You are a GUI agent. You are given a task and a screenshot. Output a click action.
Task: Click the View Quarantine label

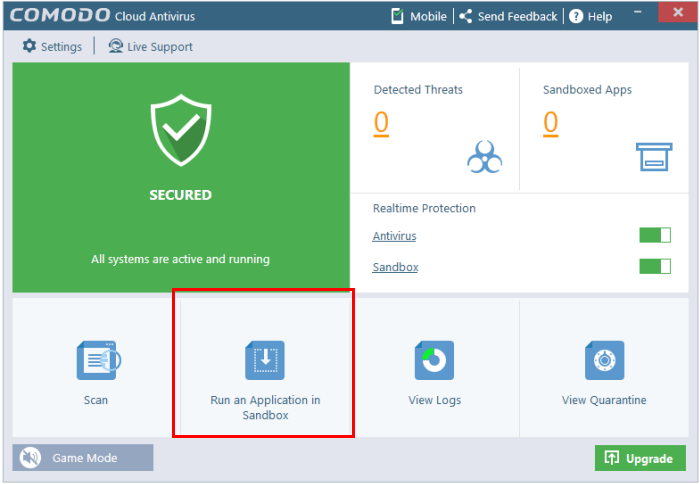point(604,400)
